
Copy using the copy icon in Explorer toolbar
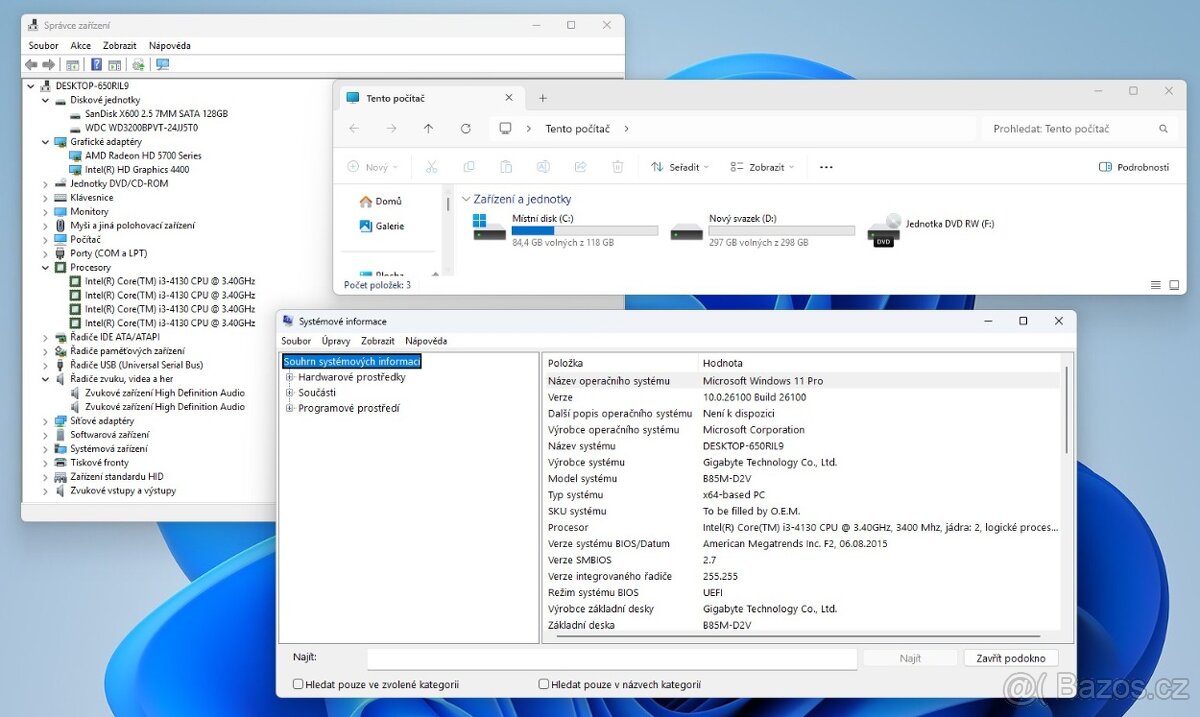(470, 167)
